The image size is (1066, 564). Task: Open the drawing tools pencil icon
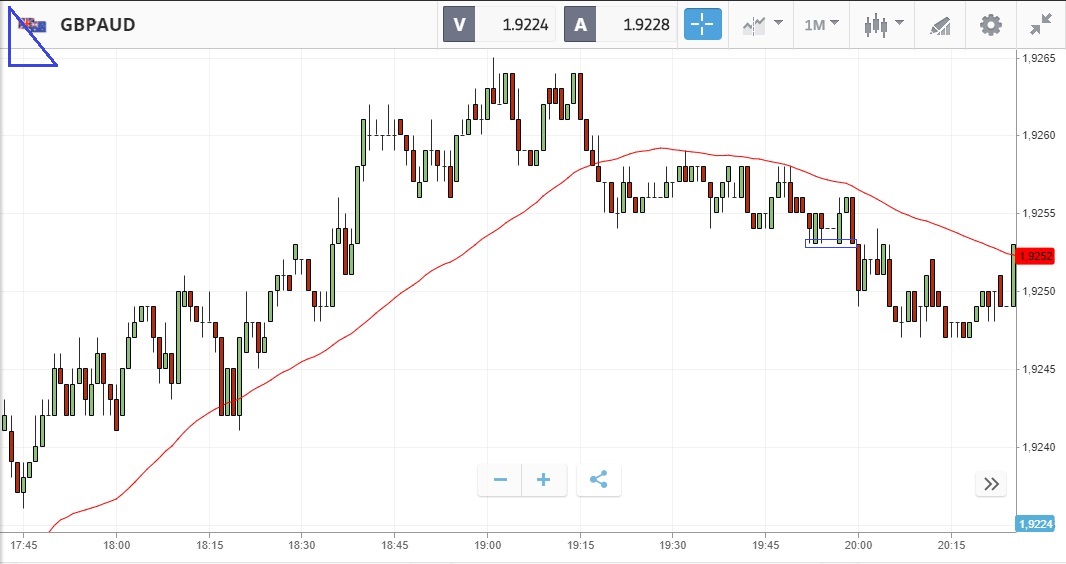[940, 24]
